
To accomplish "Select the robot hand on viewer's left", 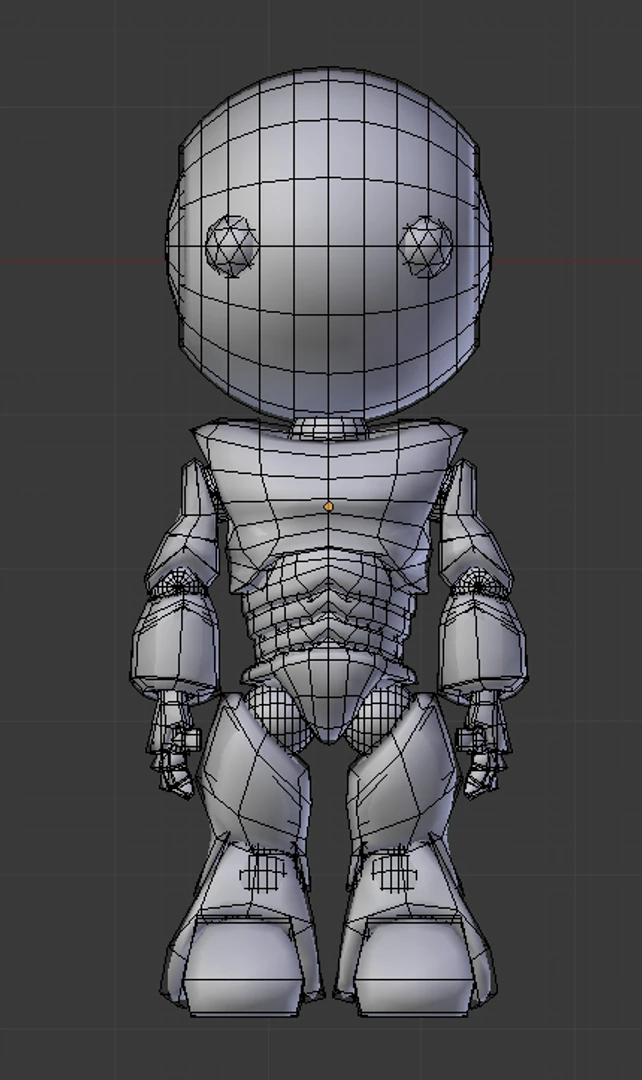I will pos(172,744).
